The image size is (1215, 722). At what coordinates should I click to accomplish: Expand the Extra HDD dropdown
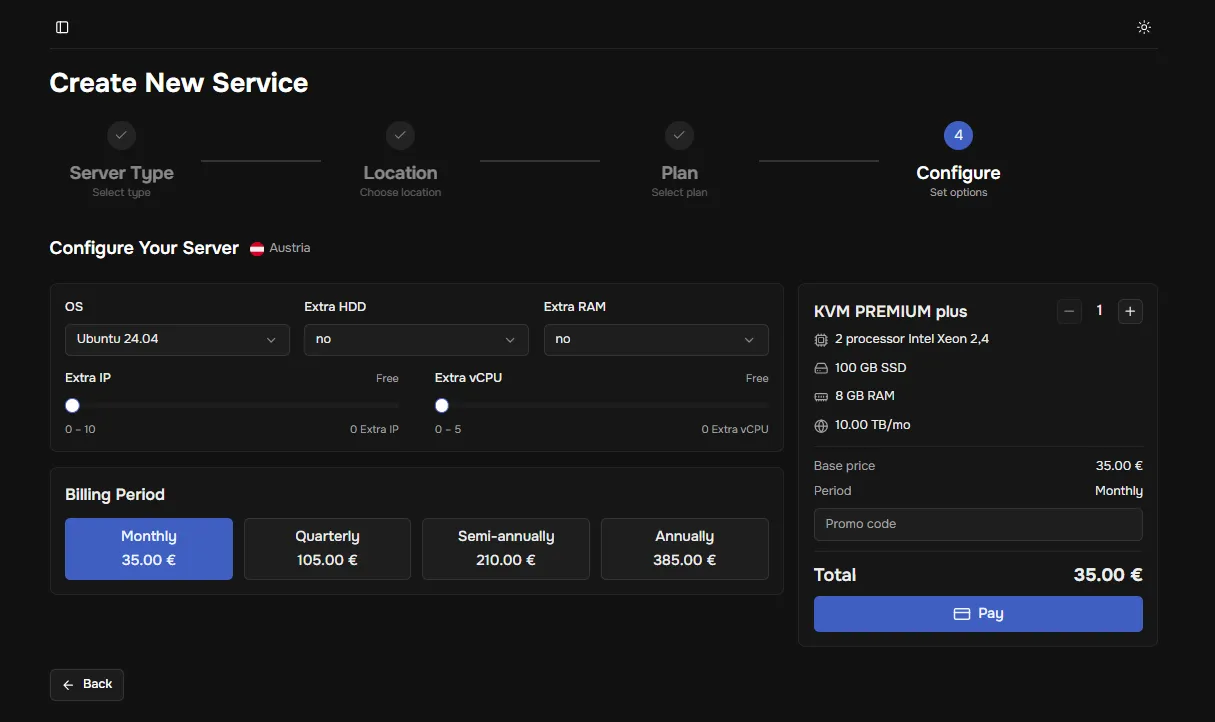(x=416, y=340)
